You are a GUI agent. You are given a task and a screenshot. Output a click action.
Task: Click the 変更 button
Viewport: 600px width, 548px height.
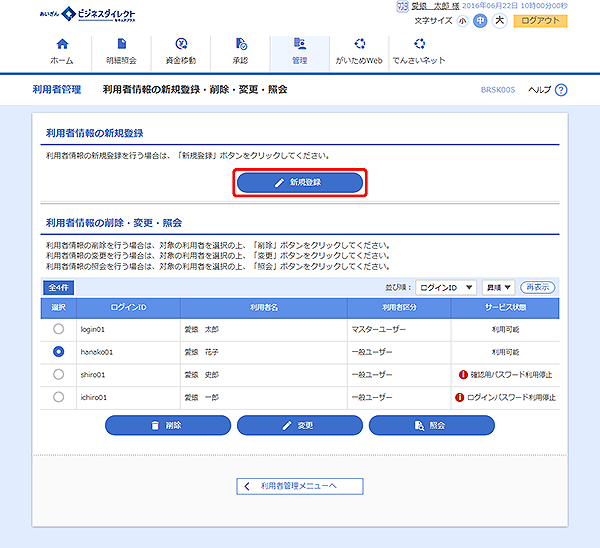coord(300,425)
